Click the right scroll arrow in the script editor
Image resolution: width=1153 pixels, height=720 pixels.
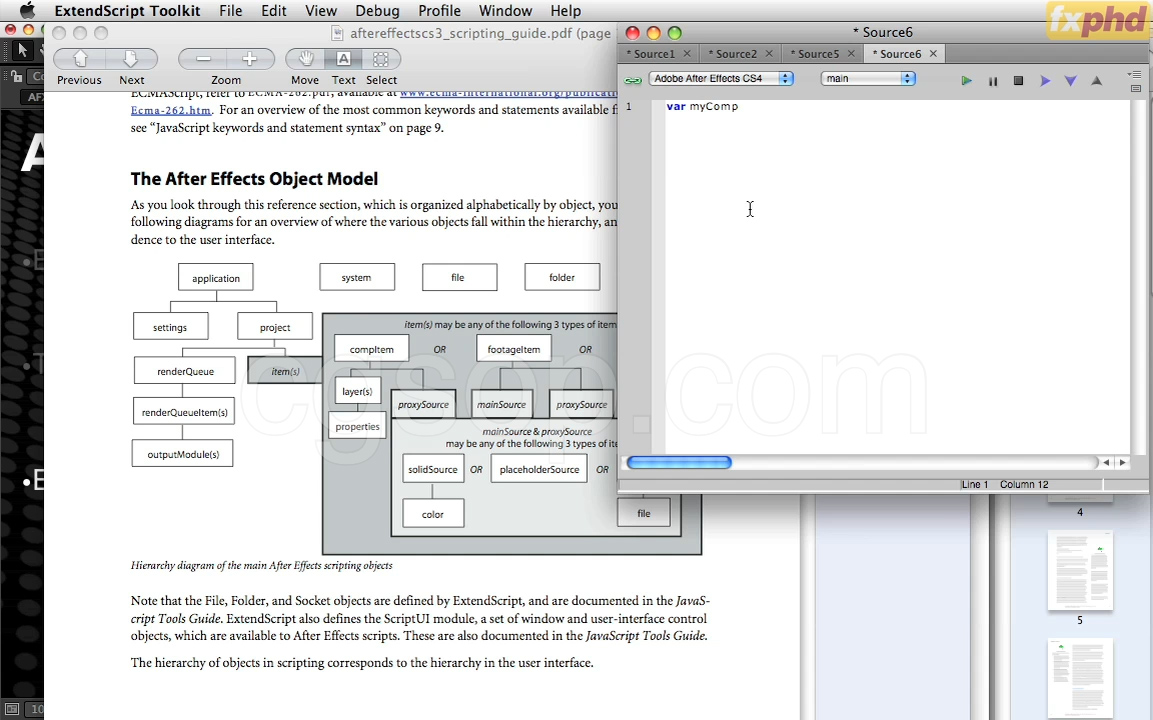[1122, 463]
